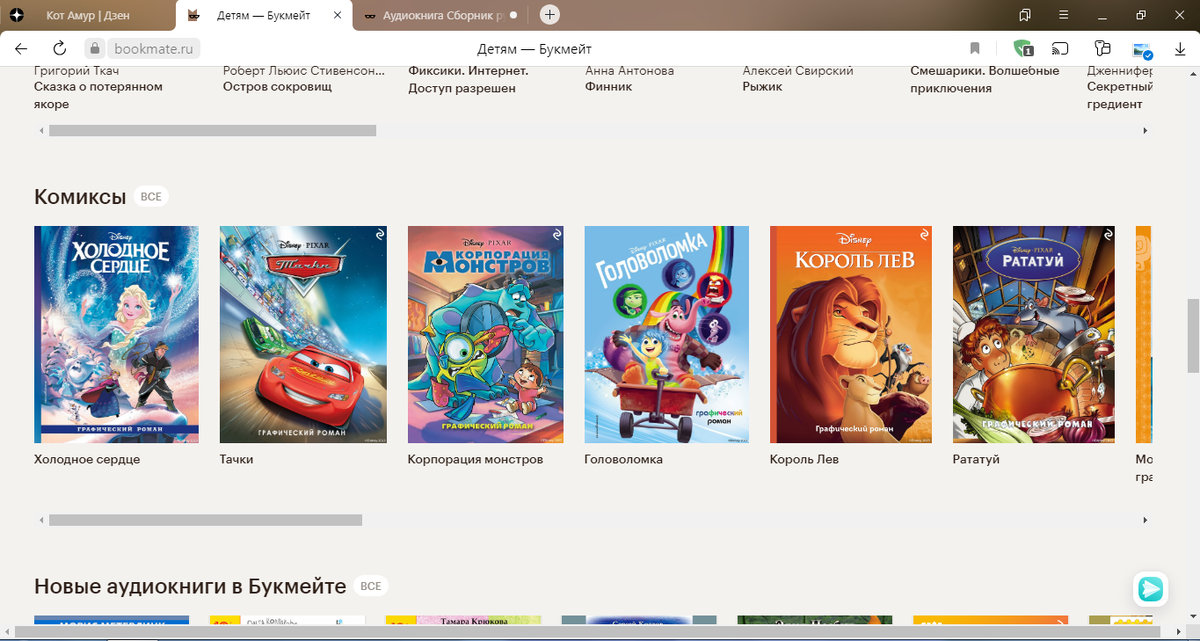Open the Новые аудиокниги в Букмейте heading

tap(190, 586)
